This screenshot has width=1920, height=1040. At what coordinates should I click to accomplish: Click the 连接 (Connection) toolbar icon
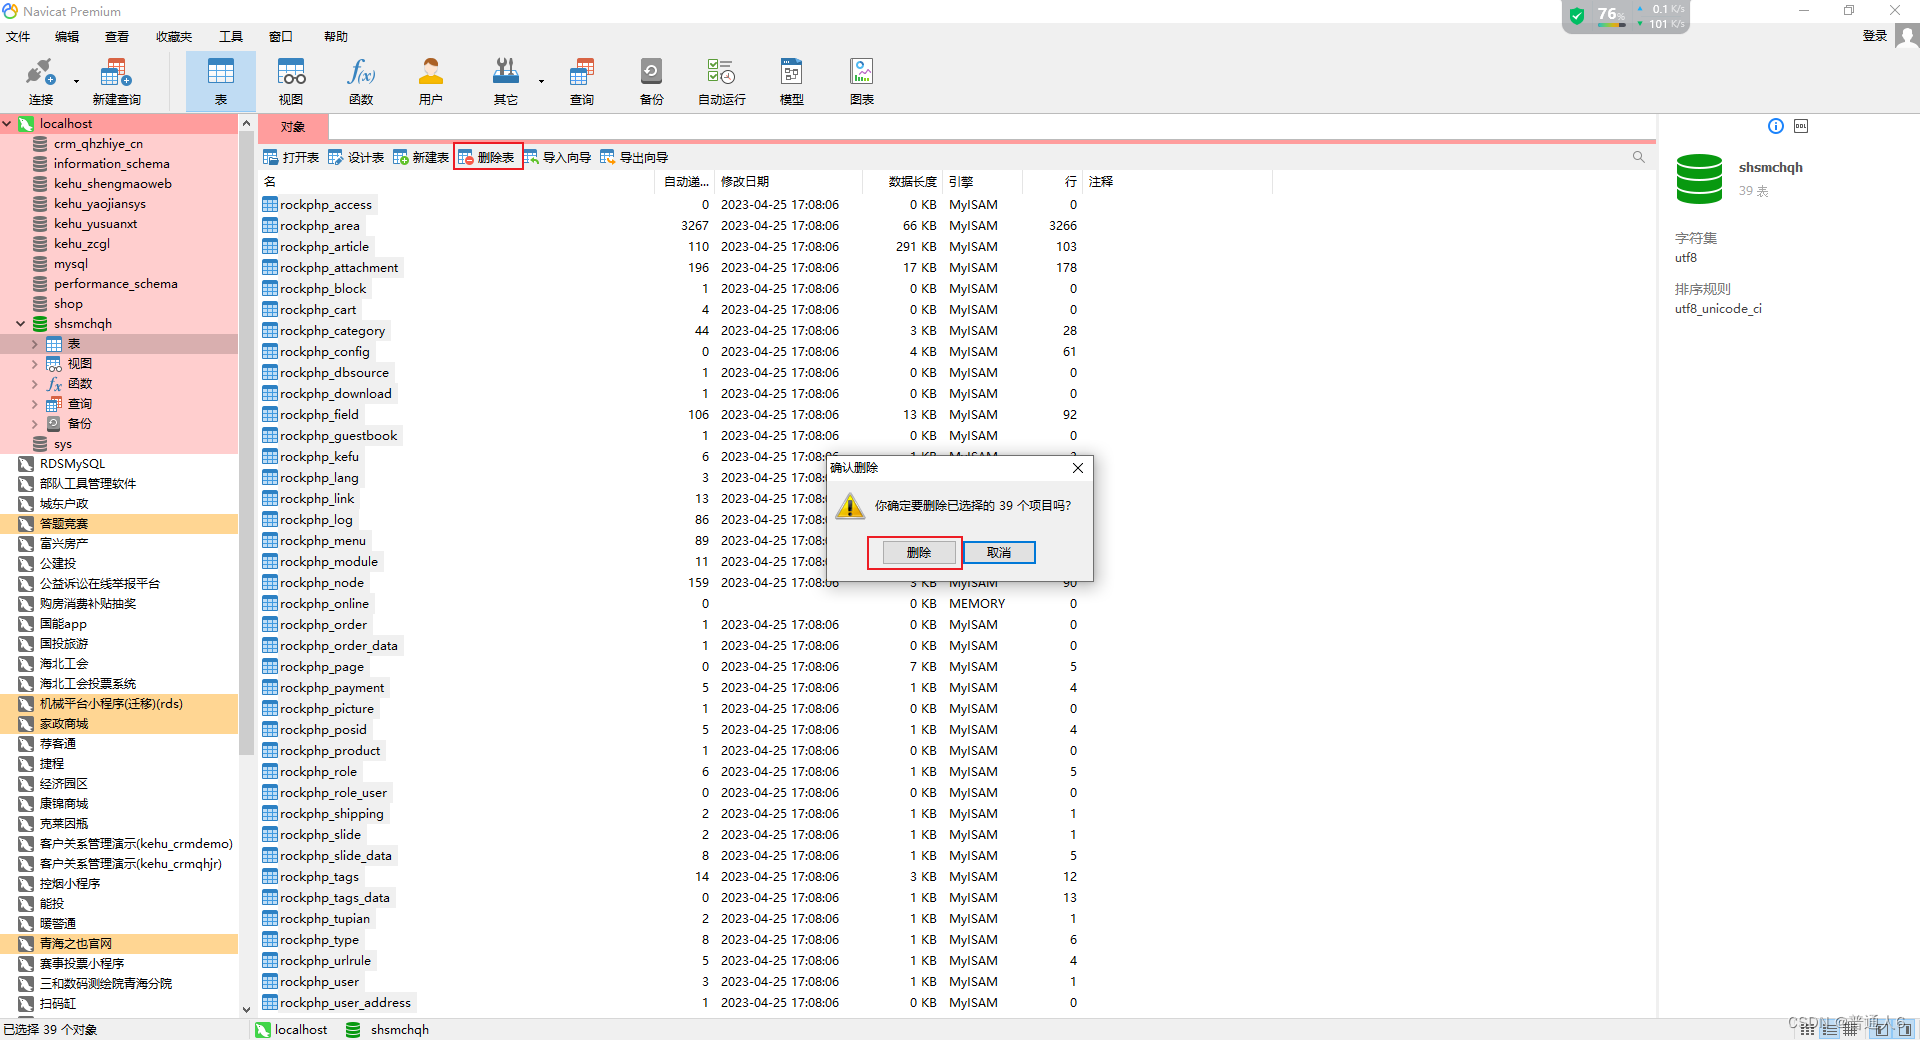tap(41, 81)
